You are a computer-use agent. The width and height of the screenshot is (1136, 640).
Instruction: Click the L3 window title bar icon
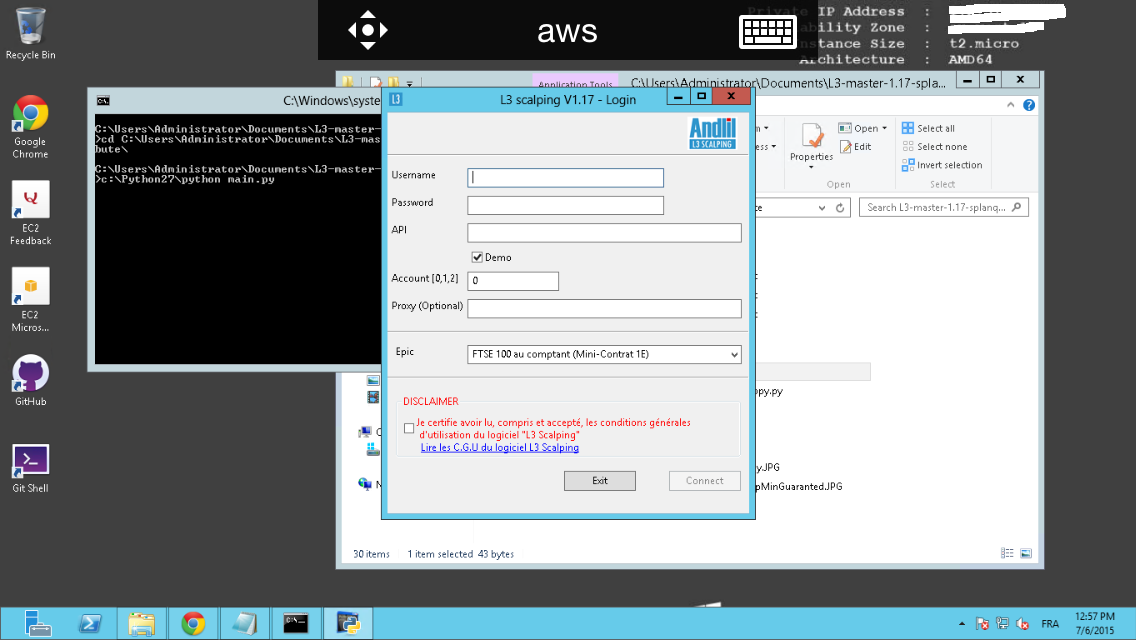(396, 99)
